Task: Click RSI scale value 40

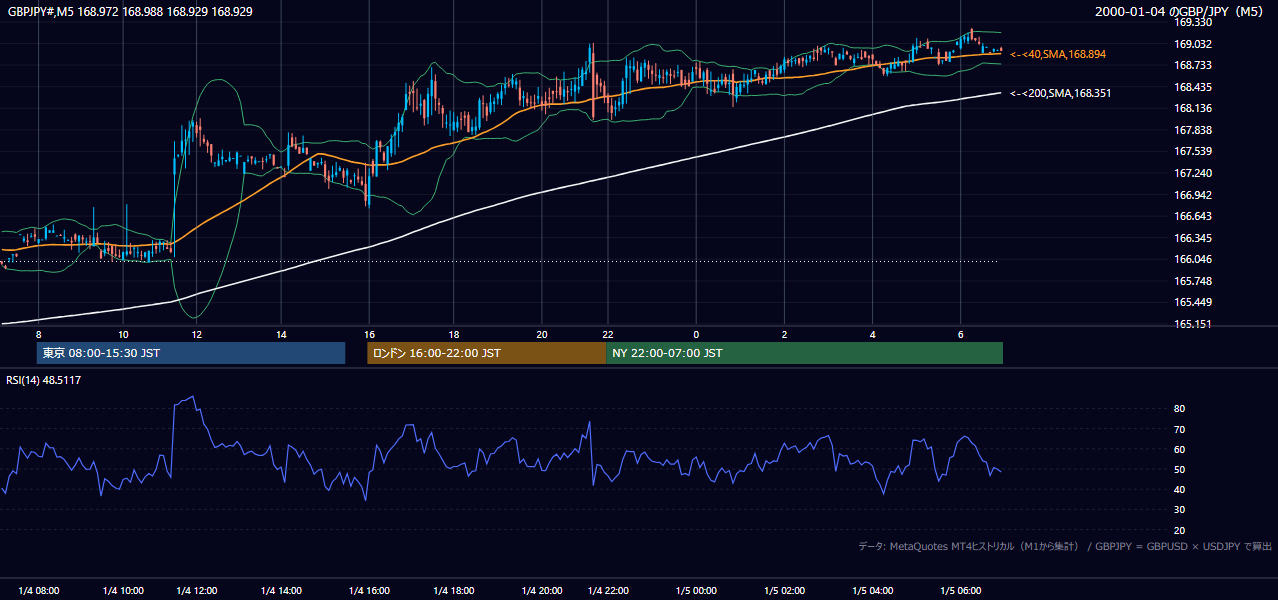Action: (x=1179, y=489)
